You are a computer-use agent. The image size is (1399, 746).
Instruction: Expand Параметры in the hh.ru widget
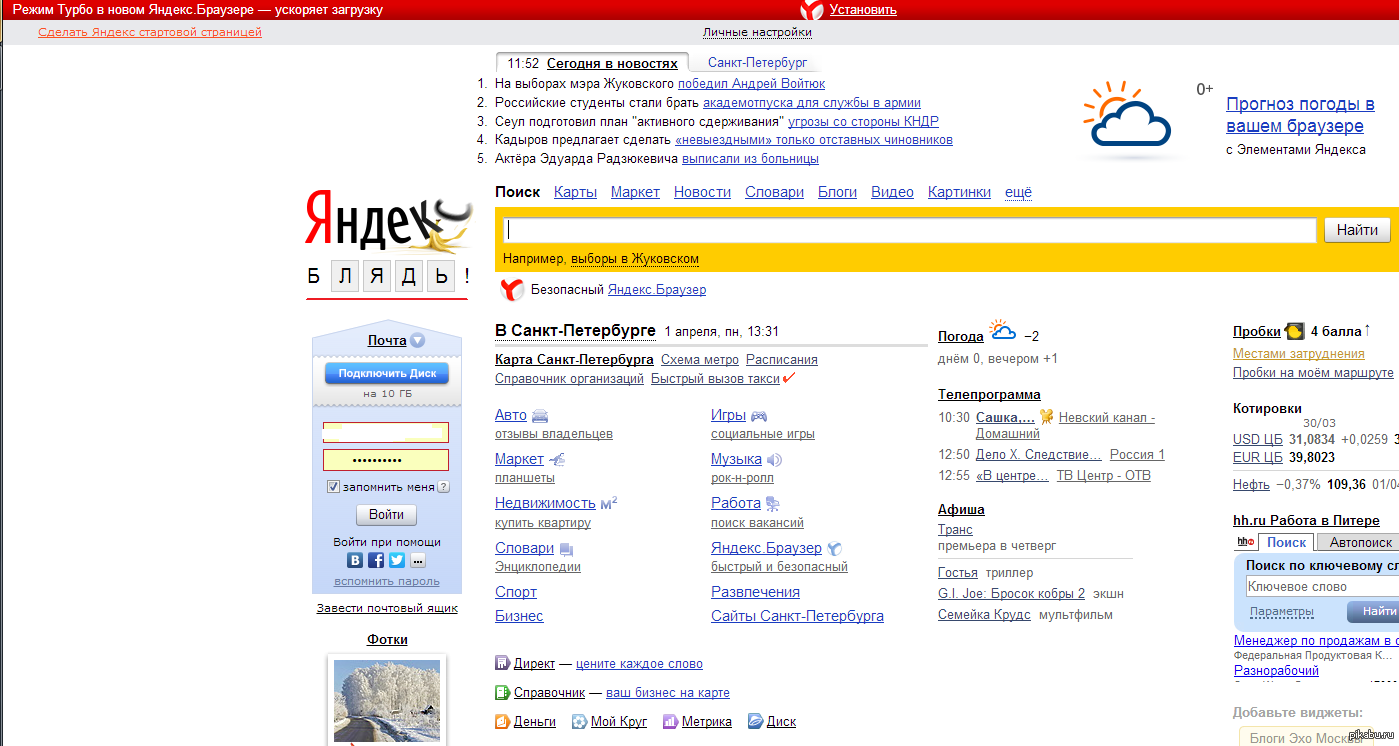click(1282, 612)
